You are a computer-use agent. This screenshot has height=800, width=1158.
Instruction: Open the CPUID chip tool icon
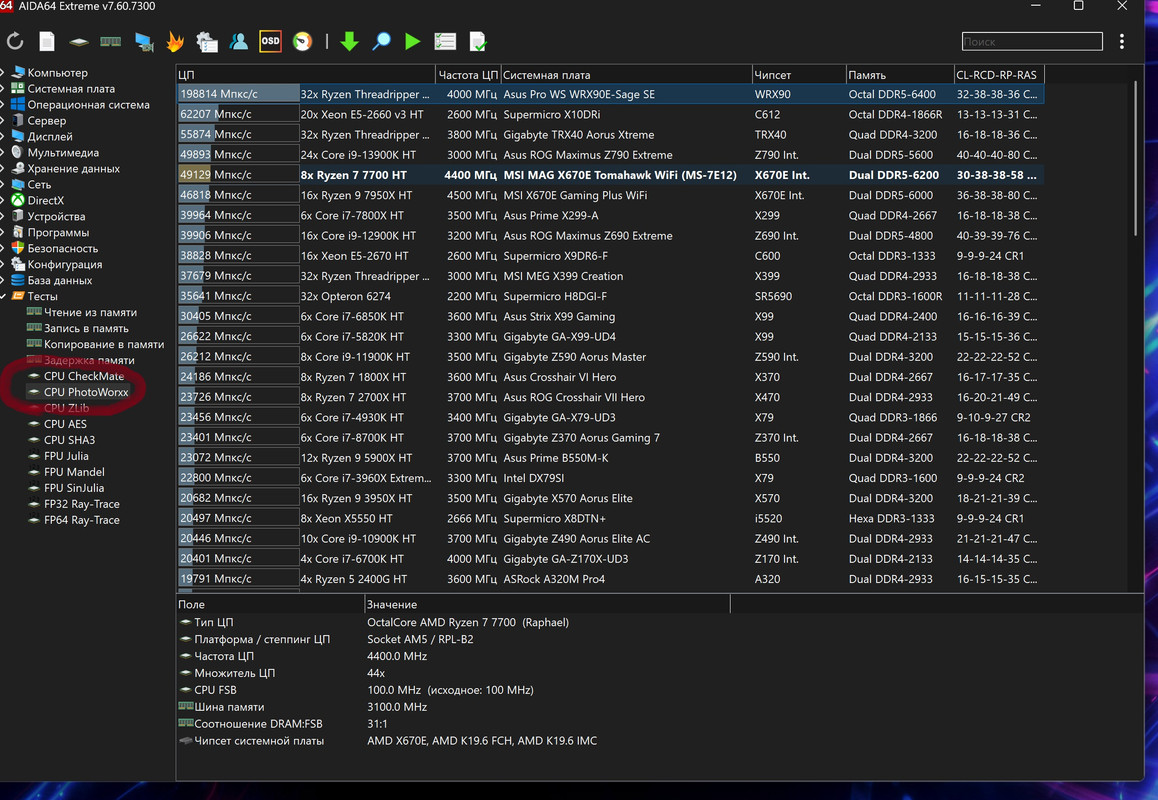pyautogui.click(x=79, y=42)
